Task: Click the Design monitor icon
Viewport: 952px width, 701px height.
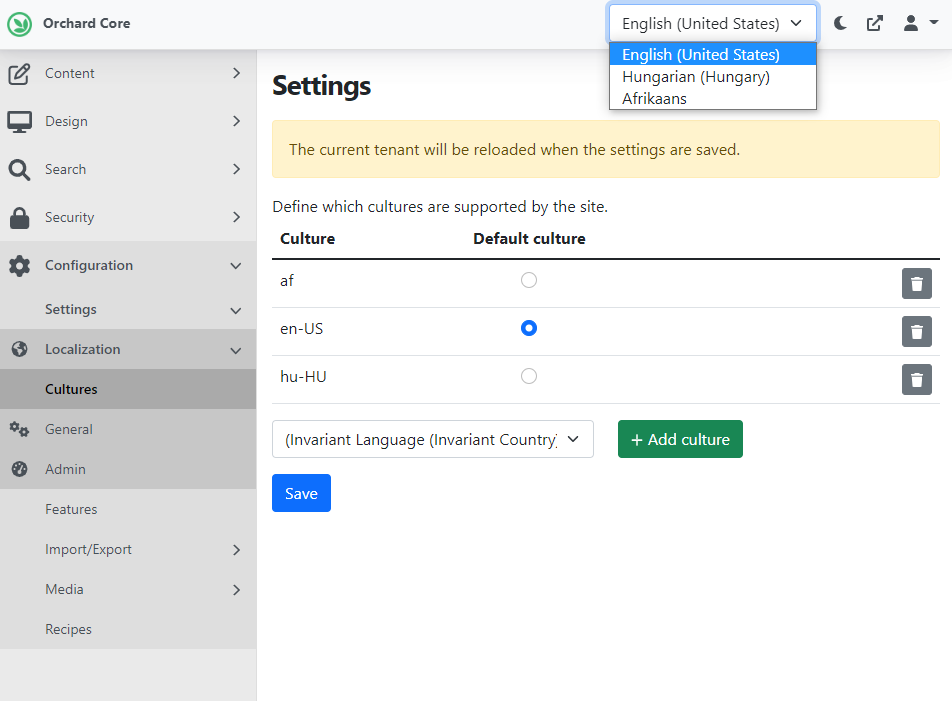Action: 19,121
